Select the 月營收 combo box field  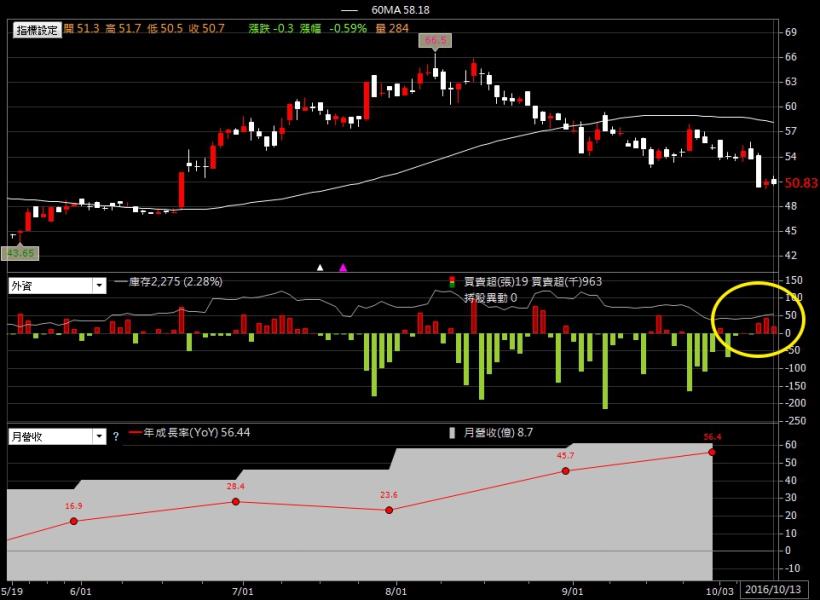(58, 436)
